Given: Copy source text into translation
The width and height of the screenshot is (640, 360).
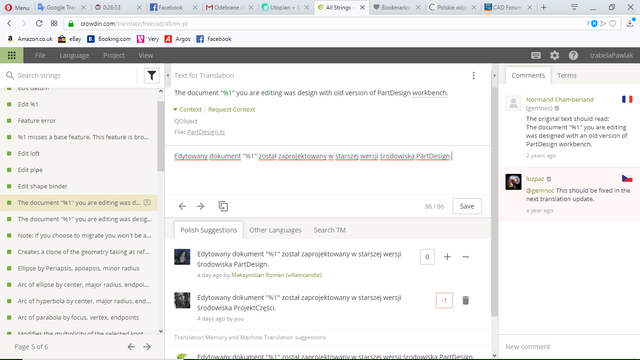Looking at the screenshot, I should pyautogui.click(x=223, y=207).
